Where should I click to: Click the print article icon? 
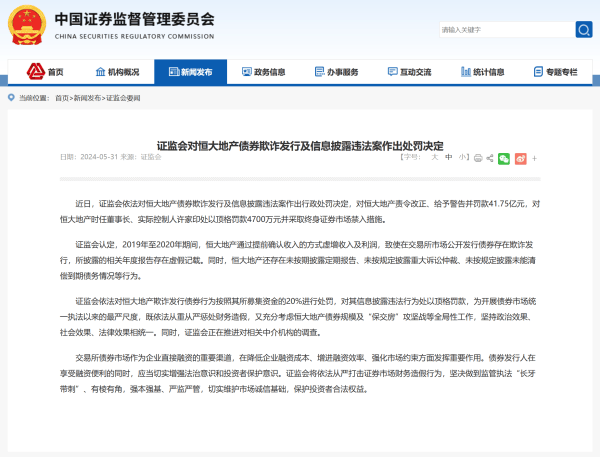point(478,158)
